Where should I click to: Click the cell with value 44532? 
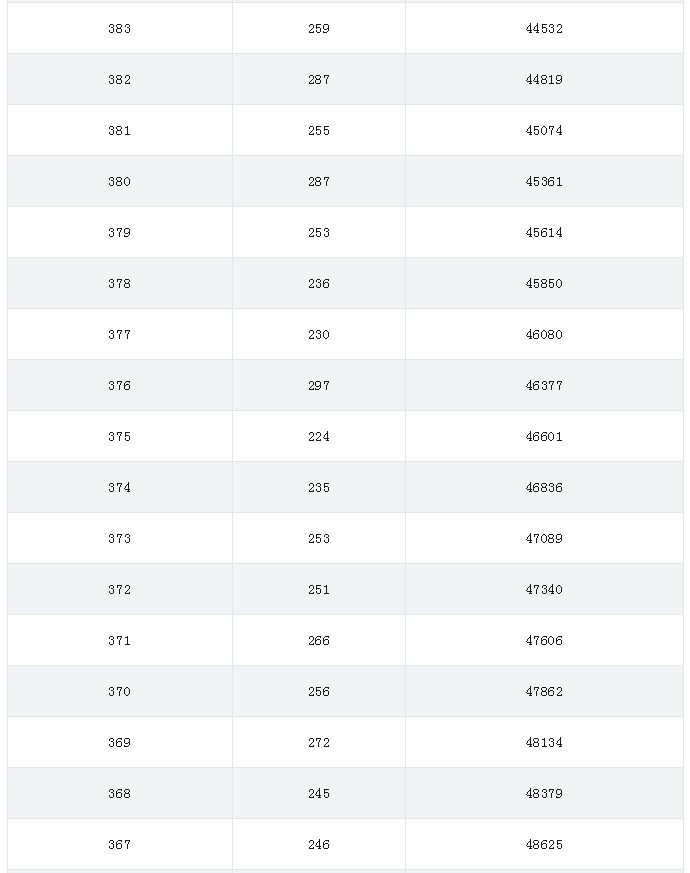(x=544, y=28)
